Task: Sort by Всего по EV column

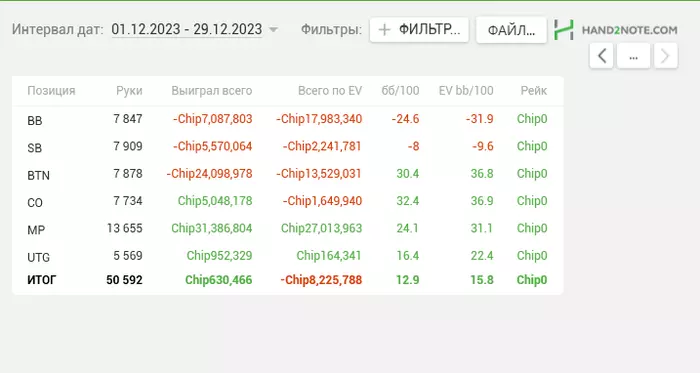Action: pos(330,91)
